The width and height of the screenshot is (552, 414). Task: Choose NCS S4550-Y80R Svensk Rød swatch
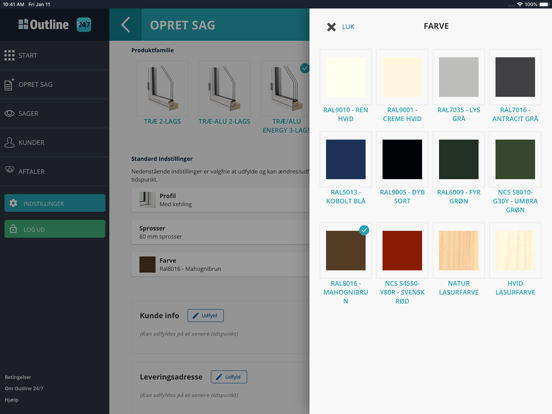402,251
